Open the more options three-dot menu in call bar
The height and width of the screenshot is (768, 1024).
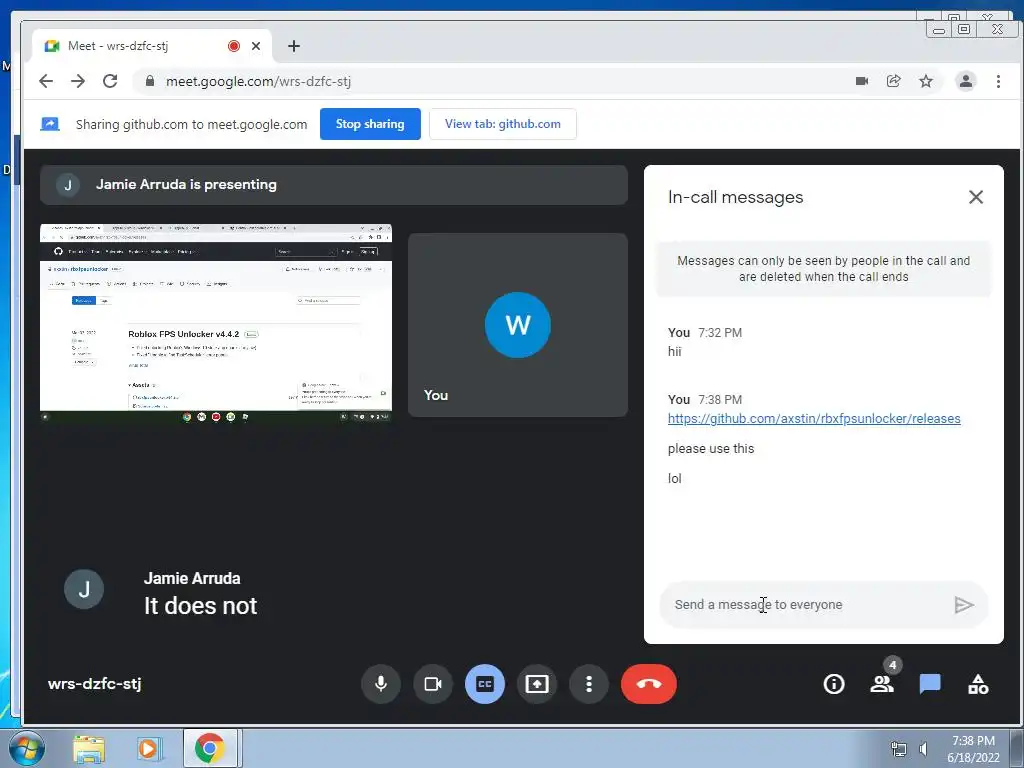[588, 684]
